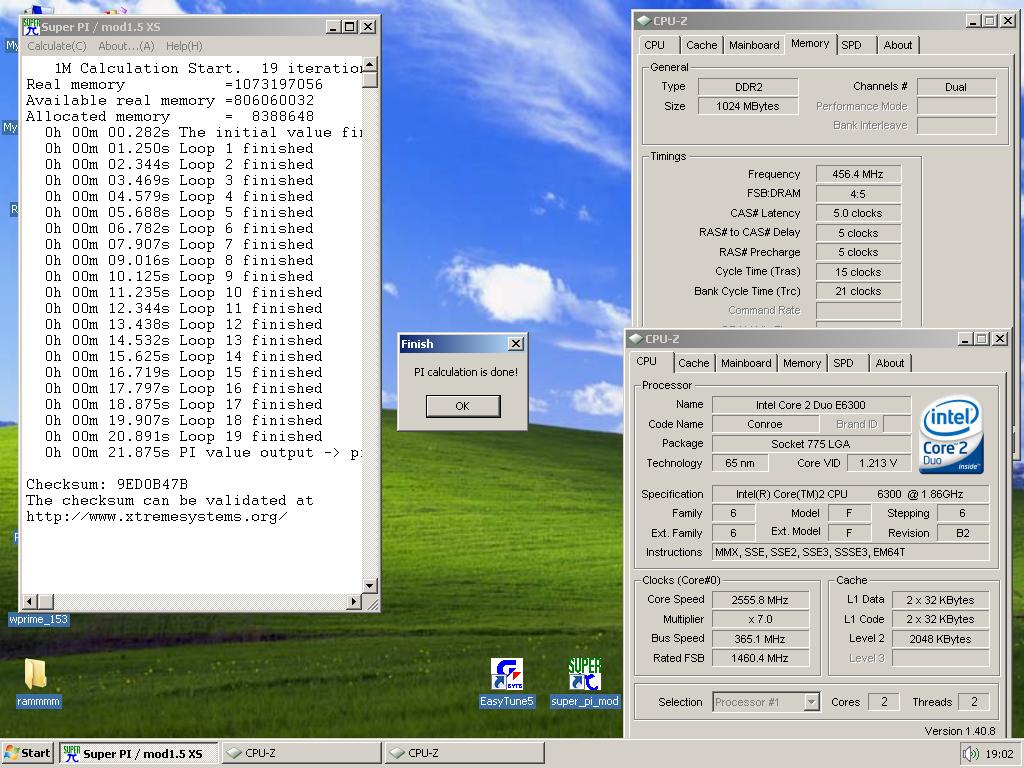
Task: Minimize the lower CPU-Z window
Action: click(x=965, y=338)
